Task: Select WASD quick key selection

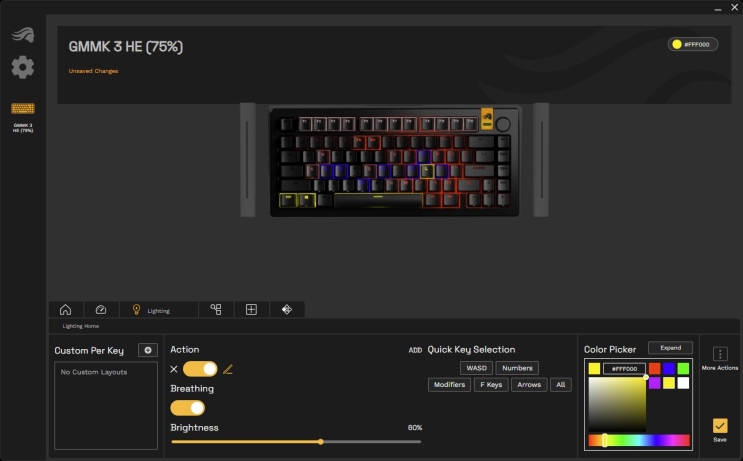Action: tap(476, 368)
